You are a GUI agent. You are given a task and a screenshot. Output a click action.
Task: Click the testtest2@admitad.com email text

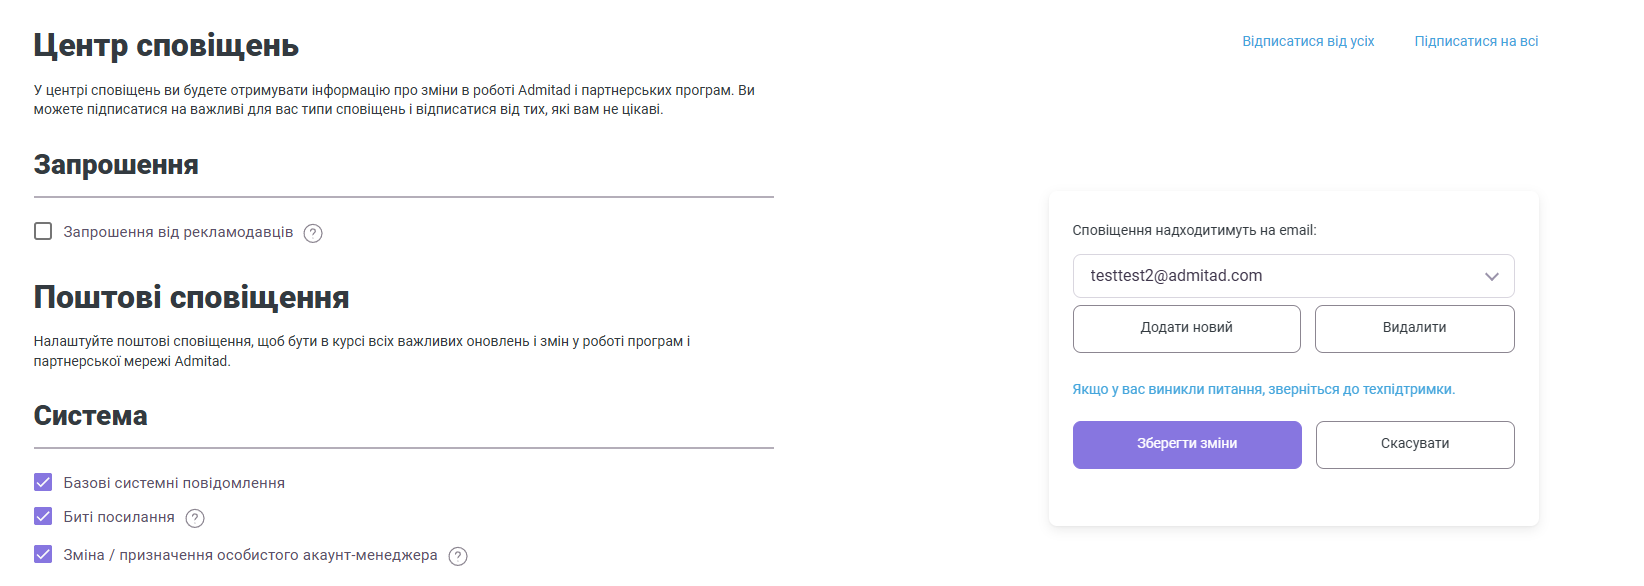click(1176, 276)
